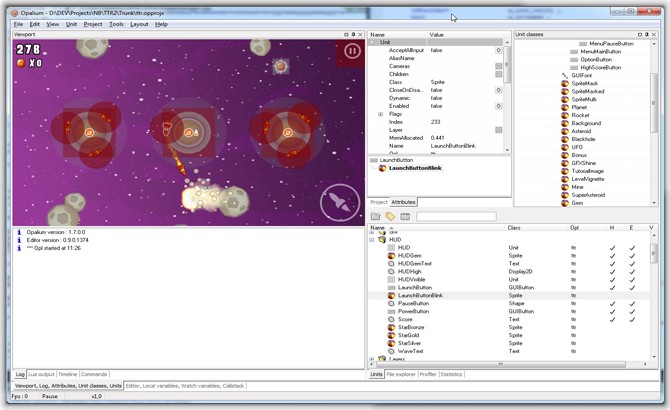Switch to the Profiler tab
The image size is (670, 410).
(428, 374)
